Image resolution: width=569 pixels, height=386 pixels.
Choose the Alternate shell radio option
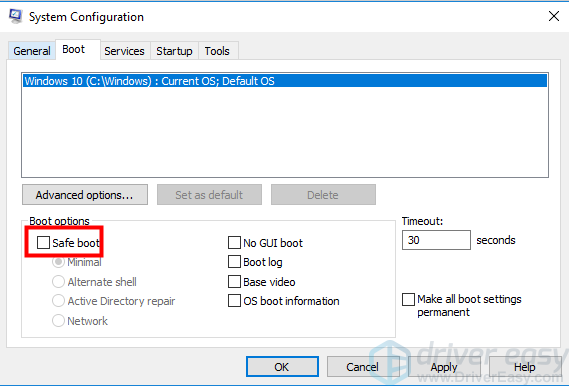(x=58, y=282)
